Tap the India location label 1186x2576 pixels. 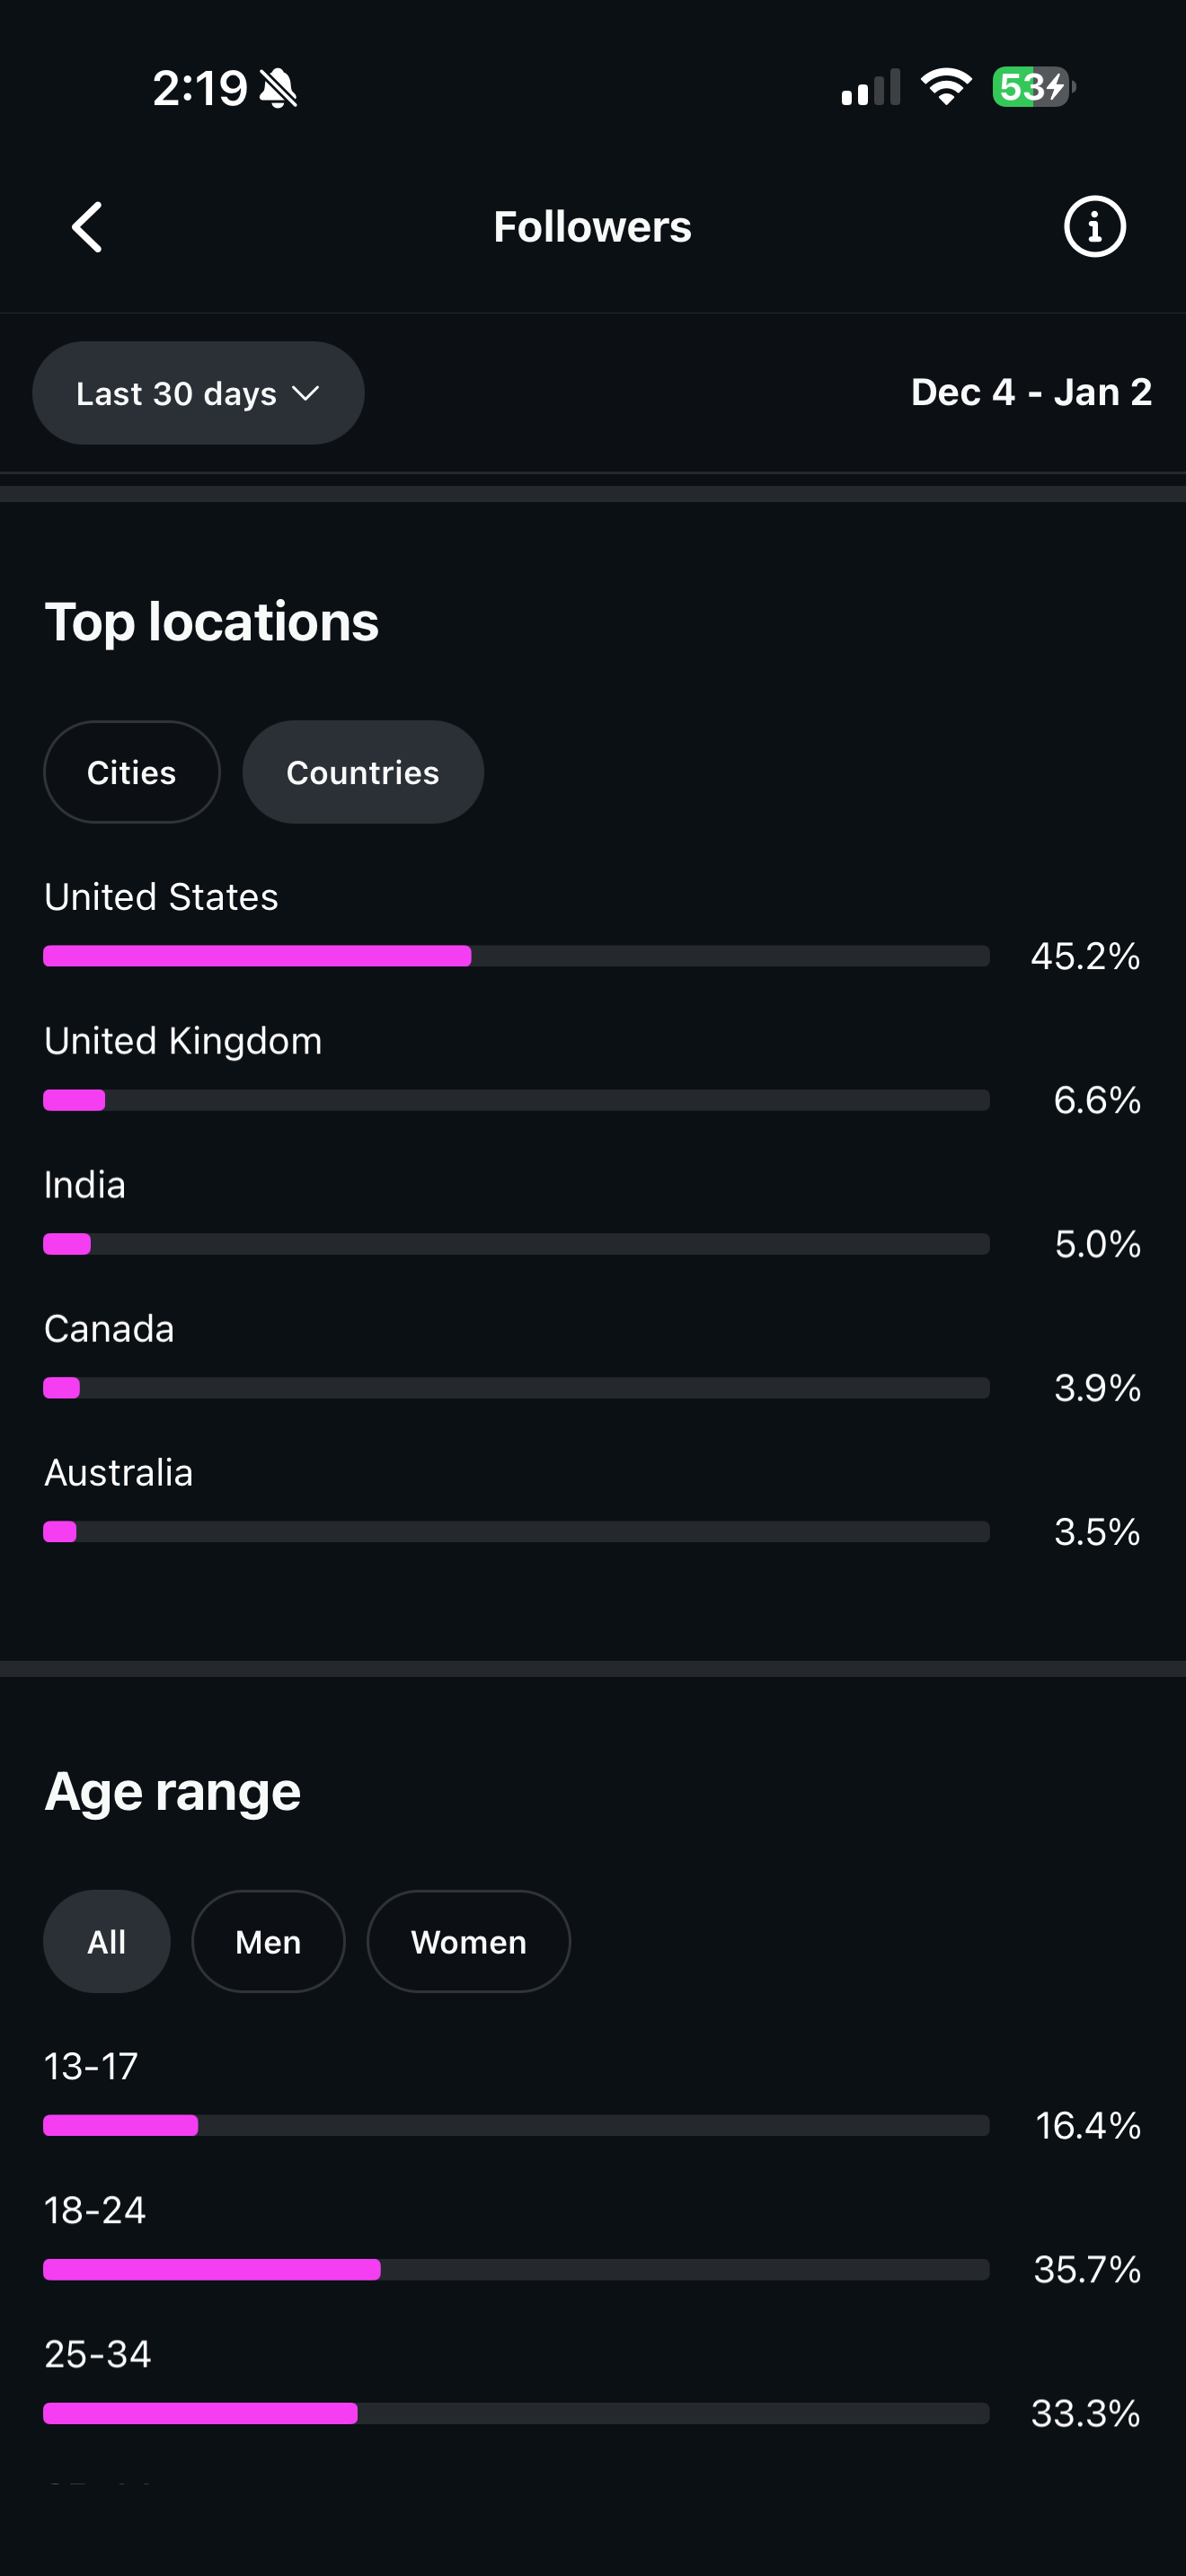(x=85, y=1185)
